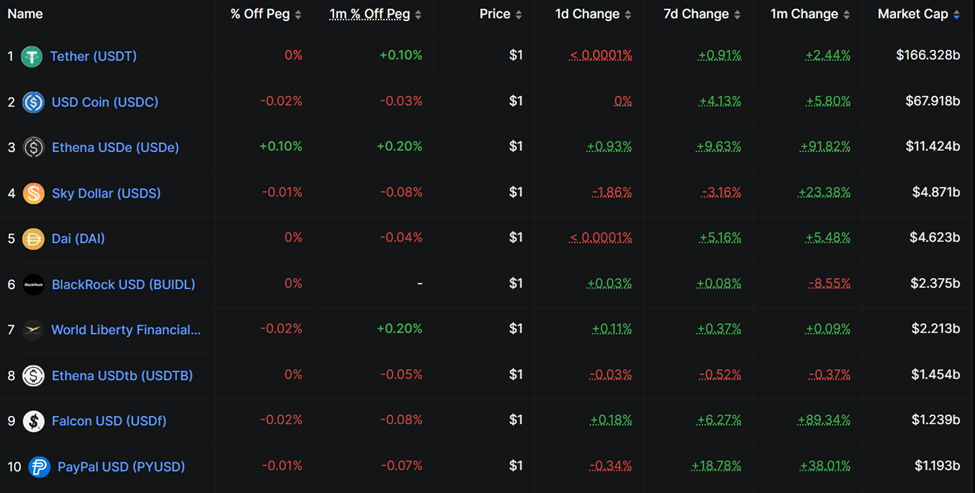The image size is (975, 493).
Task: Click PayPal USD's -0.34% 1d change
Action: coord(611,466)
